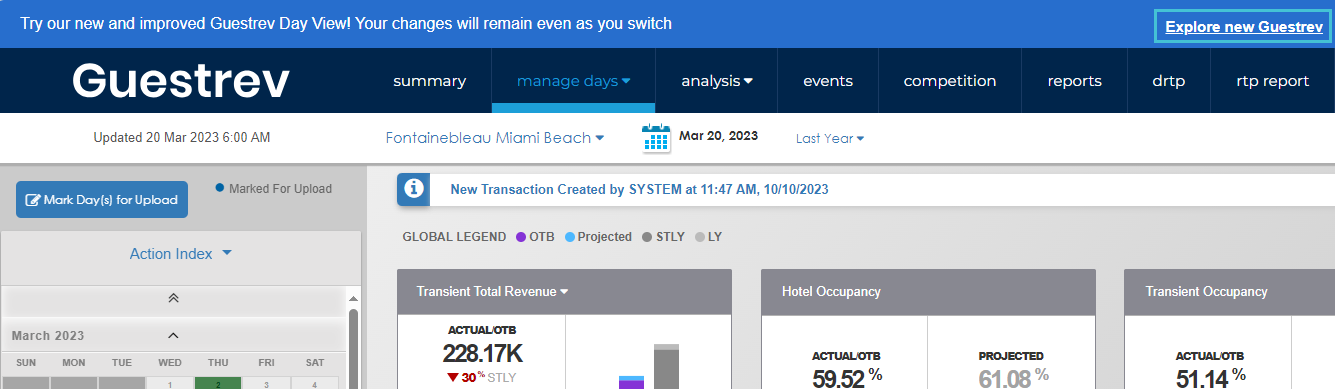The height and width of the screenshot is (389, 1335).
Task: Toggle the LY legend item
Action: [x=708, y=237]
